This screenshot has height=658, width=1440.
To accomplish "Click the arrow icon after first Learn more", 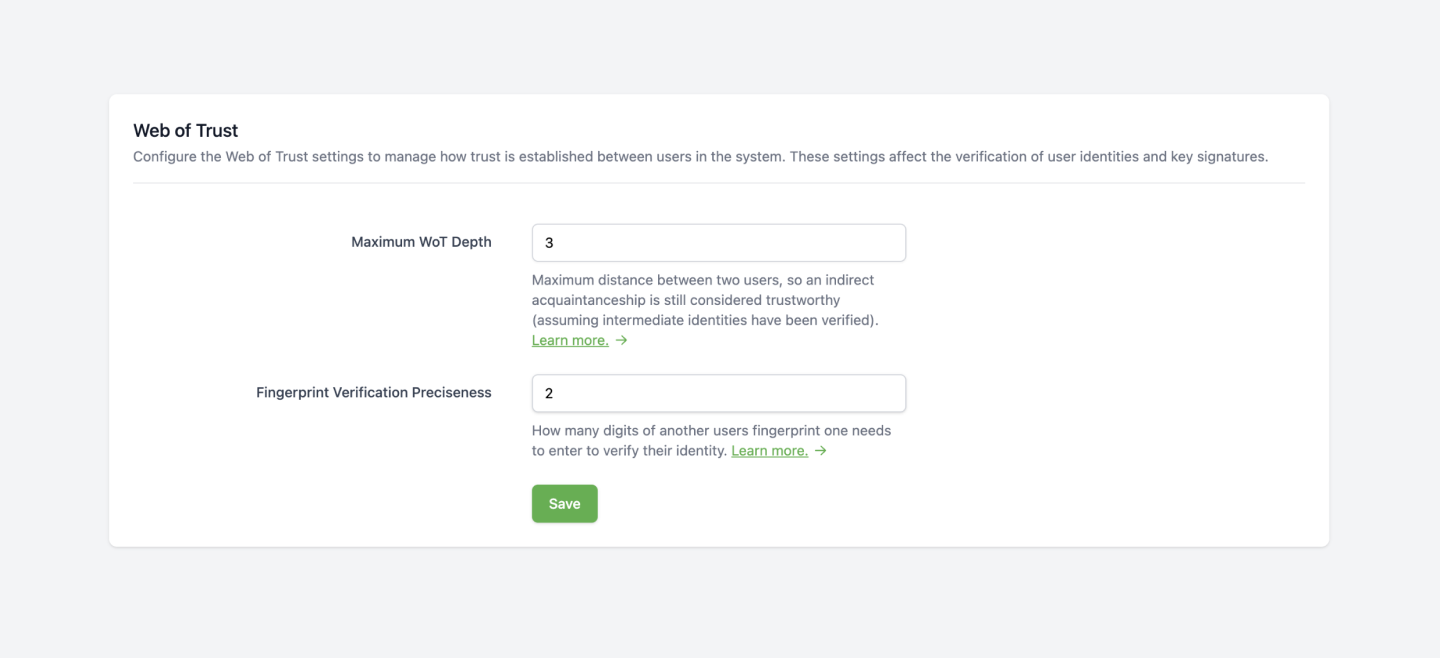I will (621, 340).
